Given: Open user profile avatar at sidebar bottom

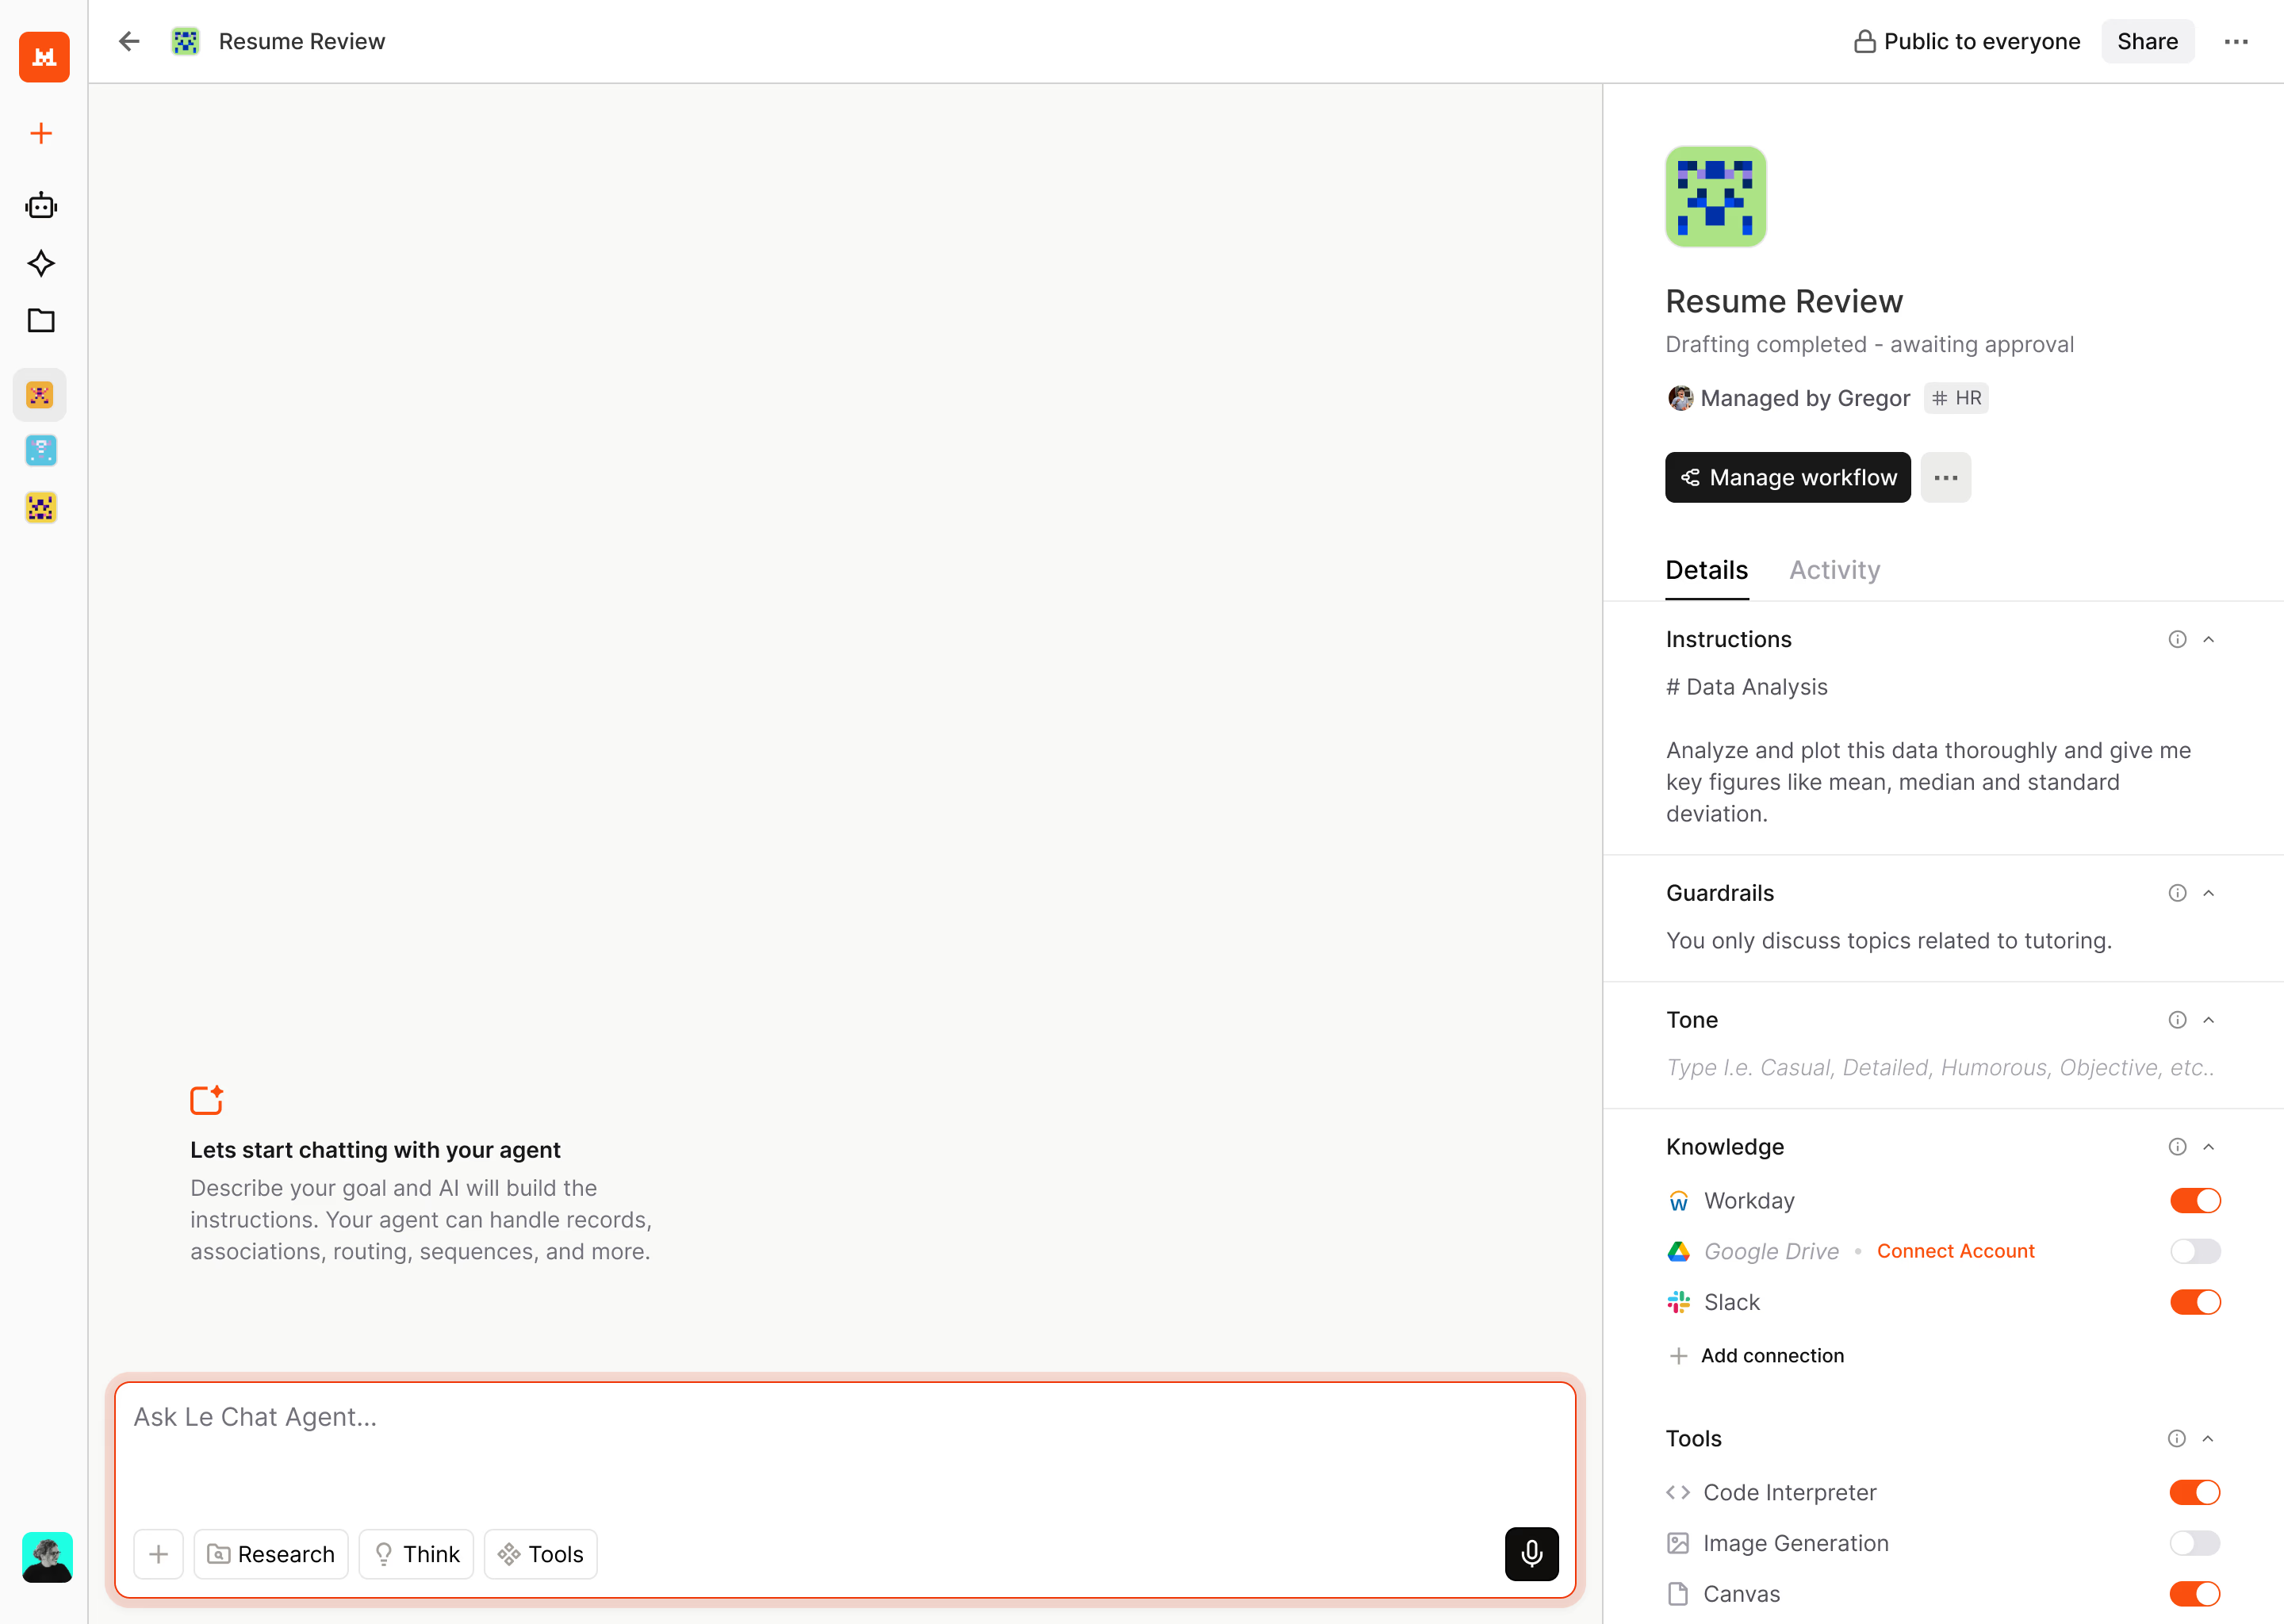Looking at the screenshot, I should (47, 1557).
